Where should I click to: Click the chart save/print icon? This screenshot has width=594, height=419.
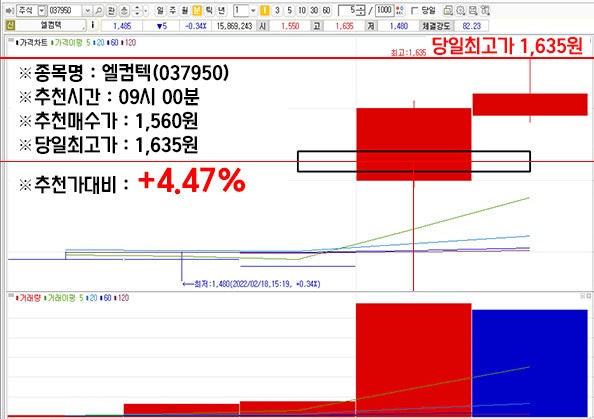pyautogui.click(x=473, y=11)
